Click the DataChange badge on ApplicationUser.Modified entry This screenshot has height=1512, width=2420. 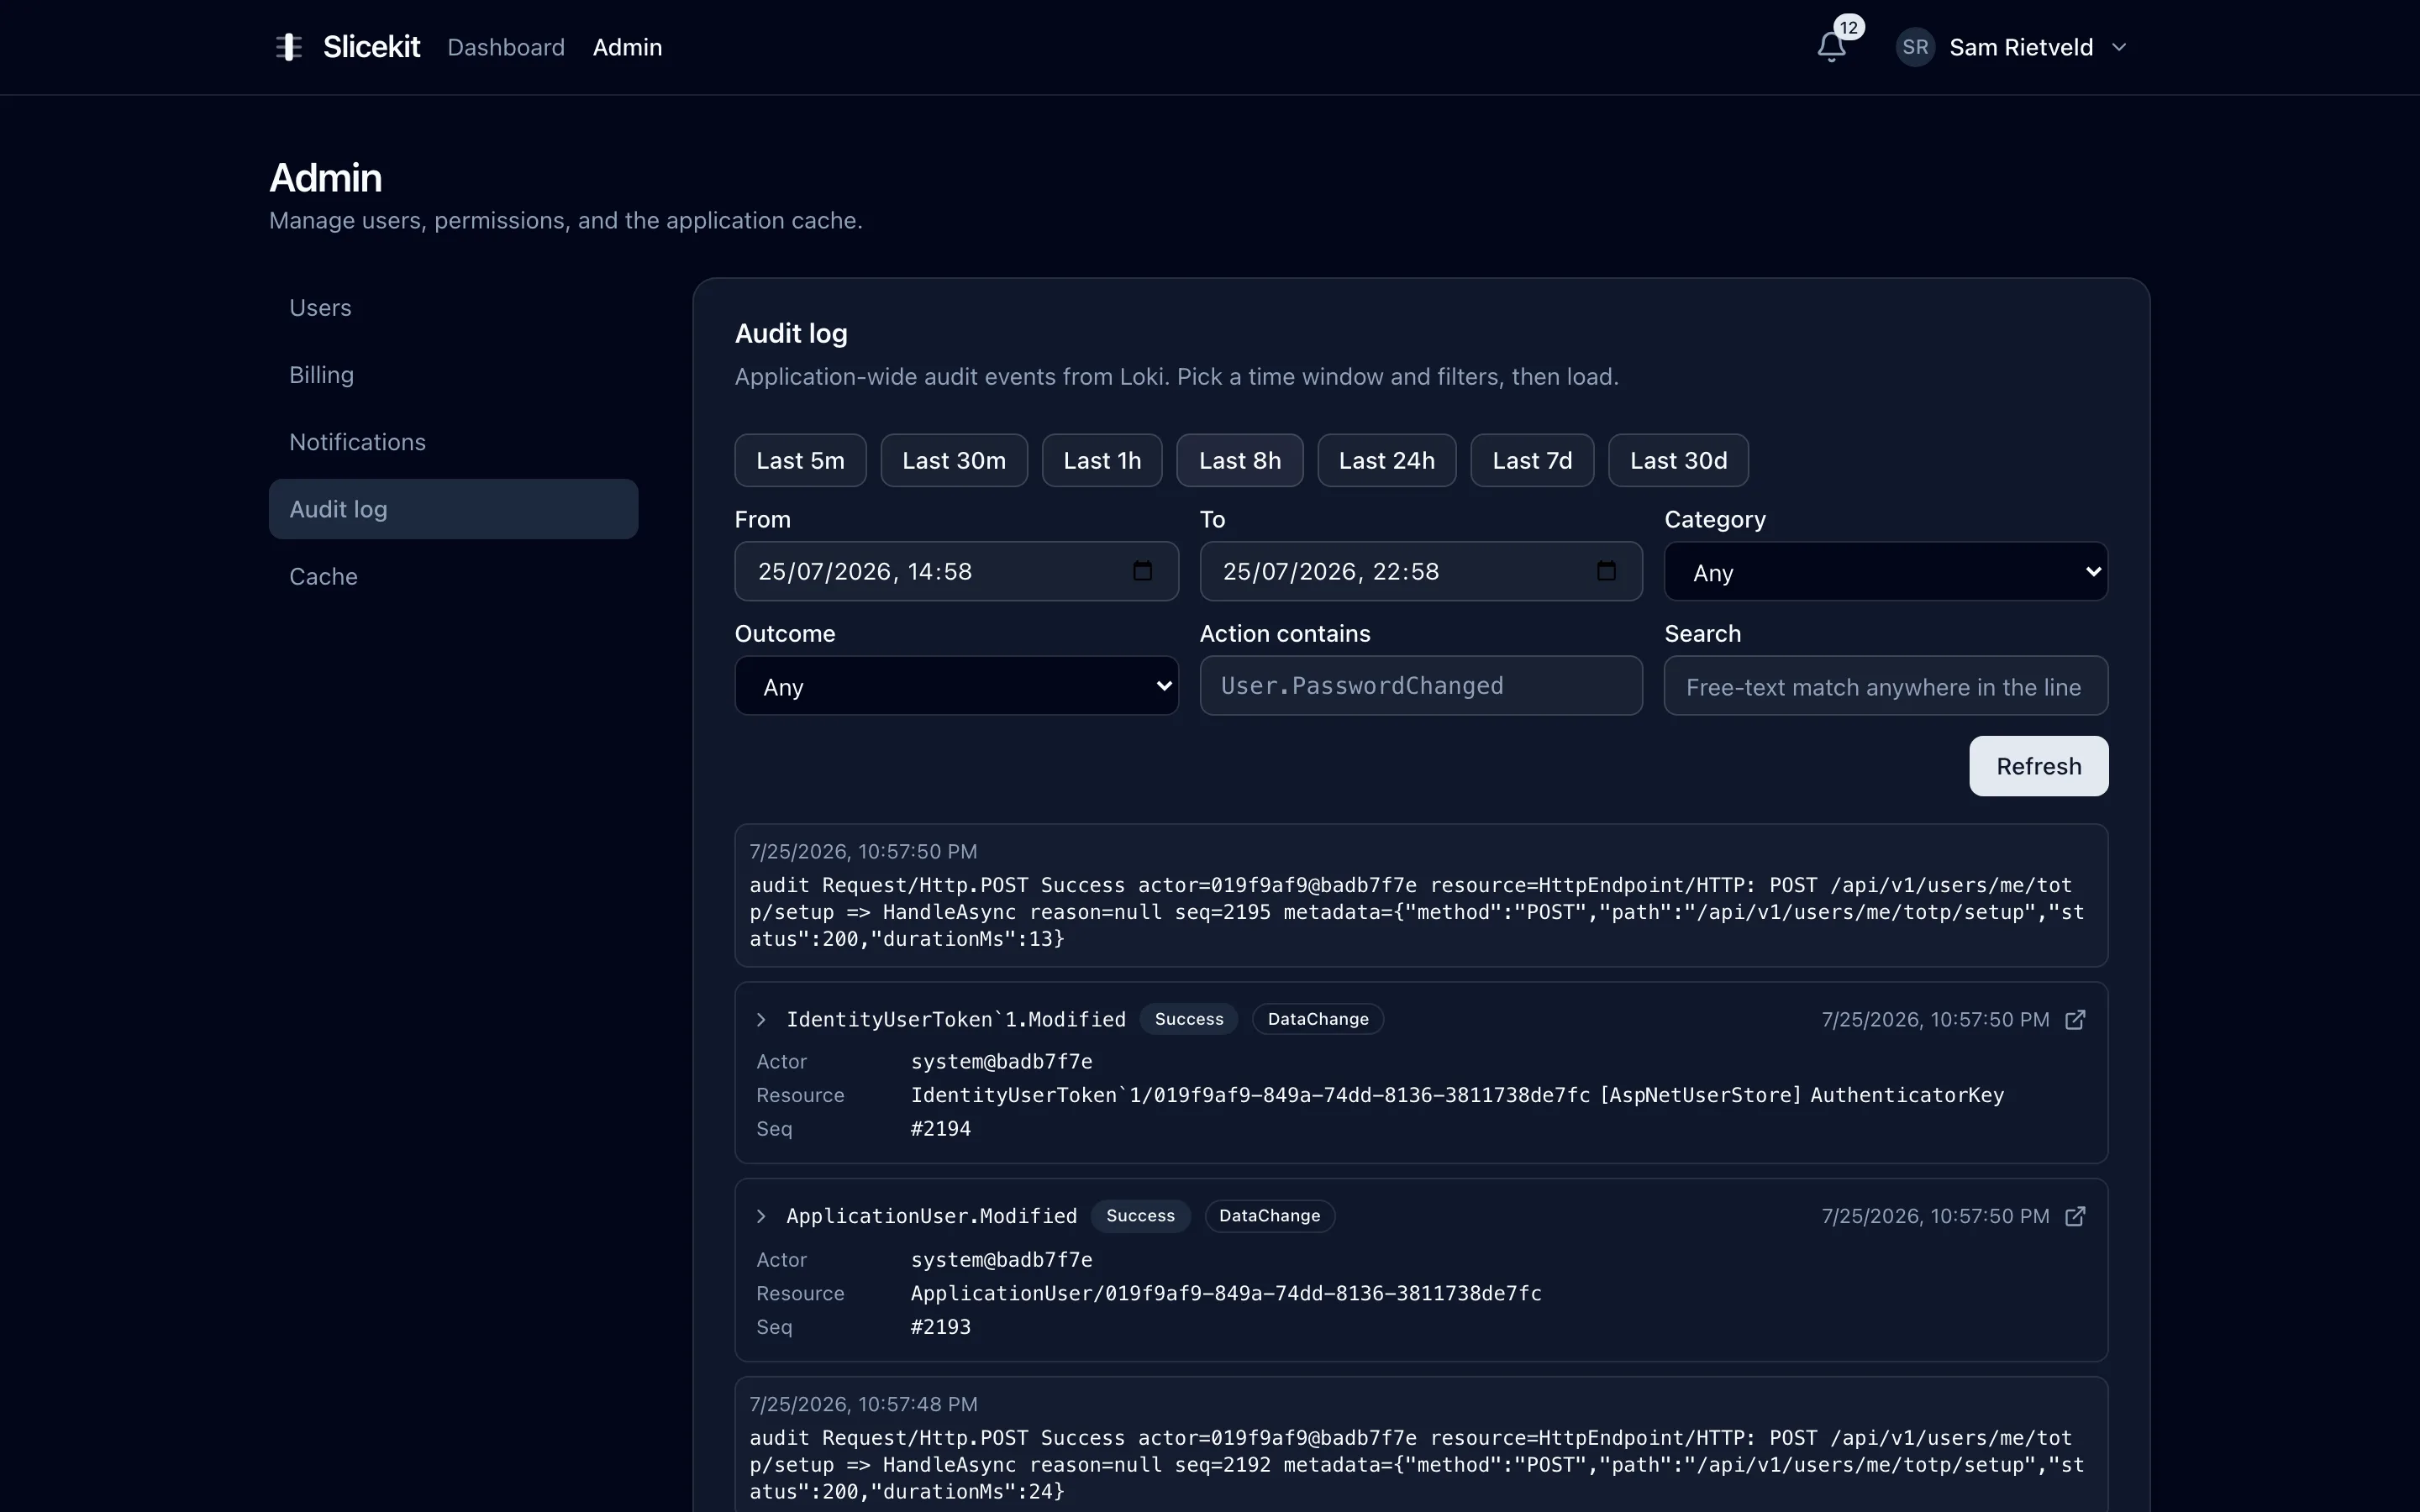tap(1269, 1216)
